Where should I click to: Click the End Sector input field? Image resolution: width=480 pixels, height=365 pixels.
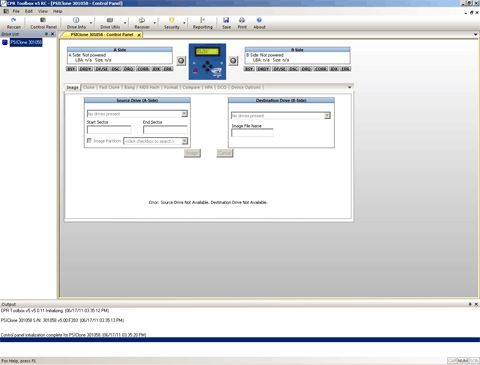coord(165,130)
